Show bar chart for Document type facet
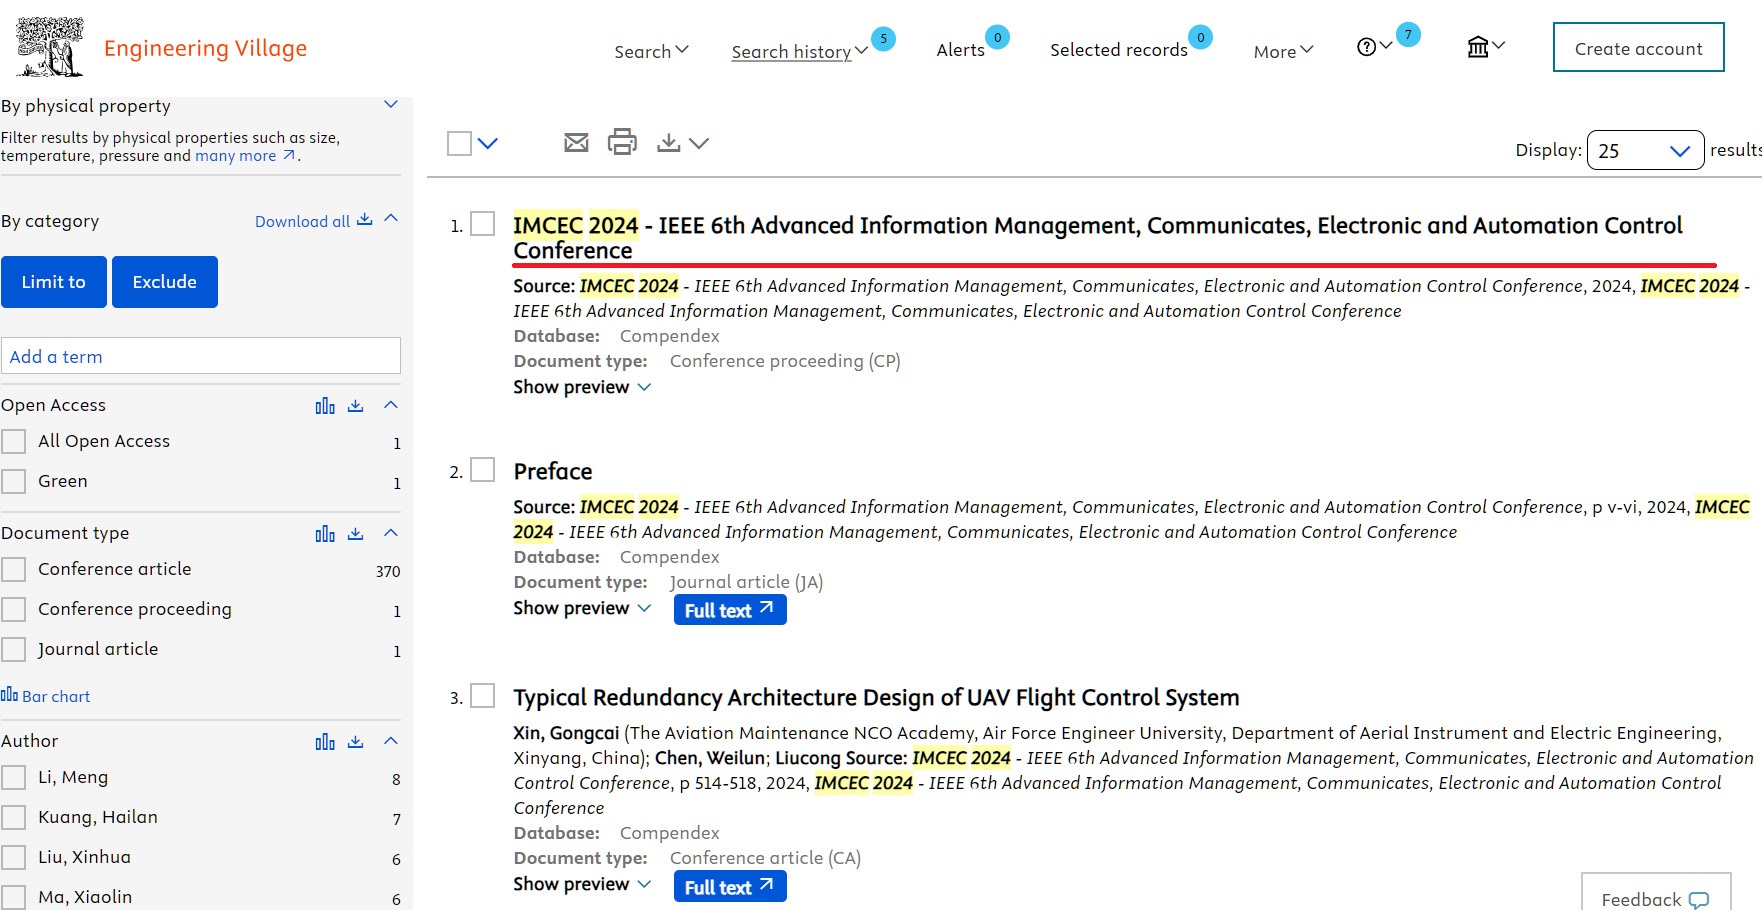The image size is (1762, 910). (325, 534)
